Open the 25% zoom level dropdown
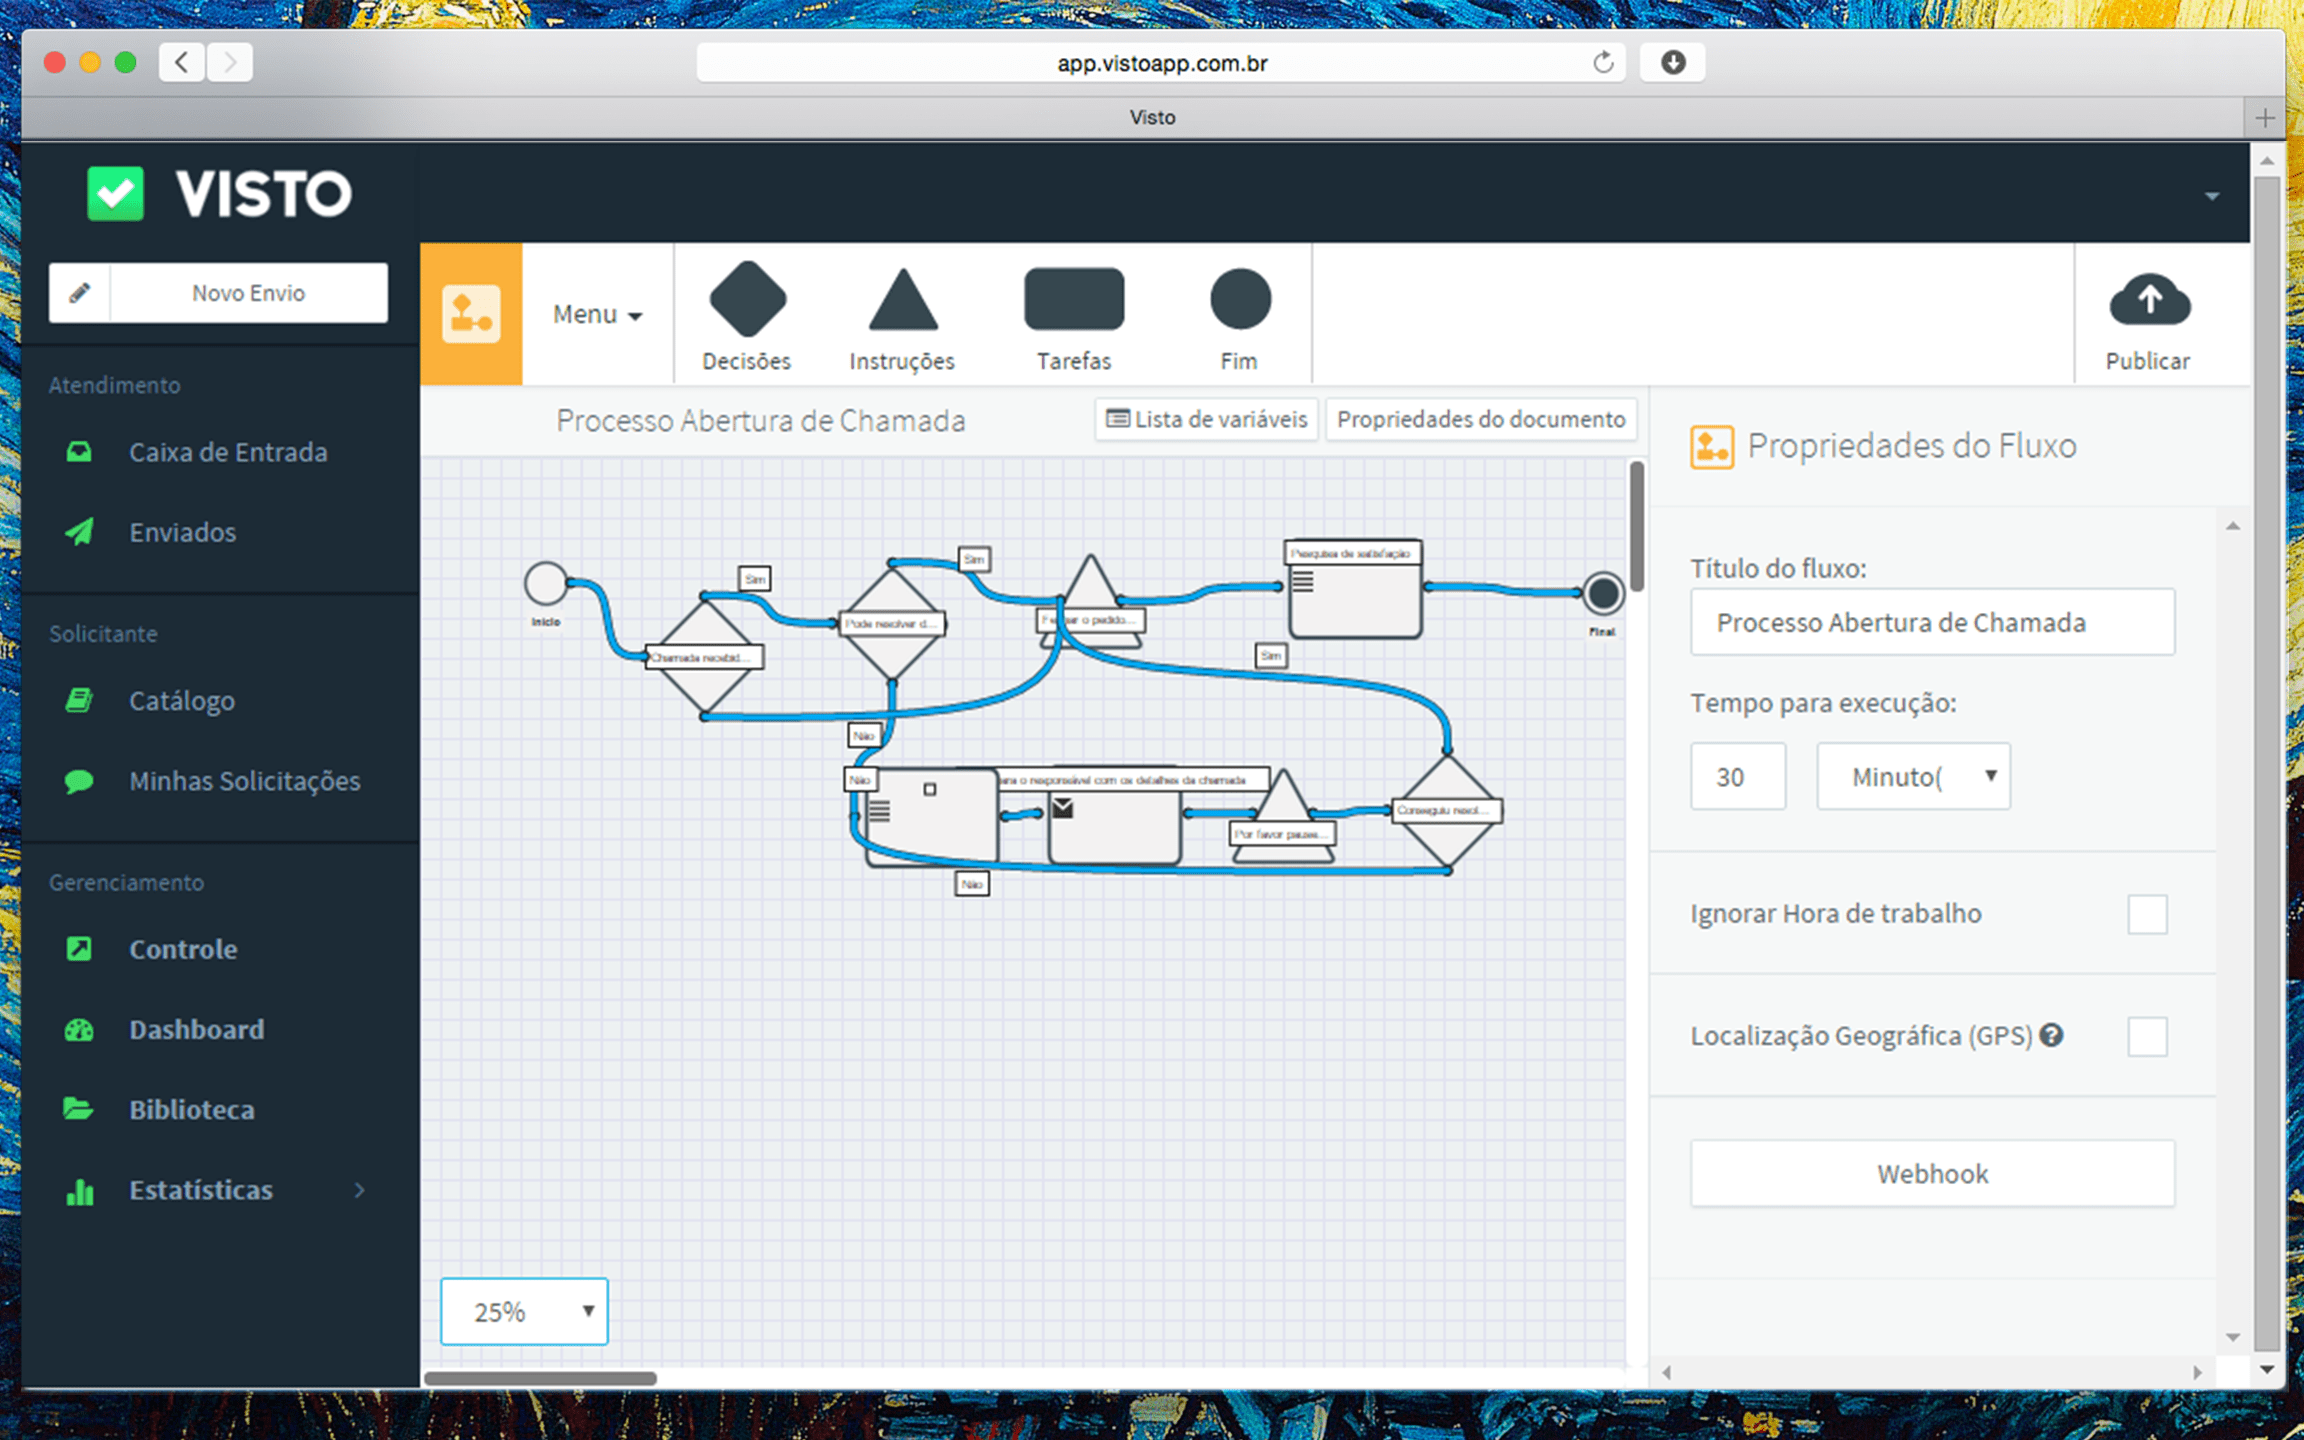 (x=524, y=1311)
